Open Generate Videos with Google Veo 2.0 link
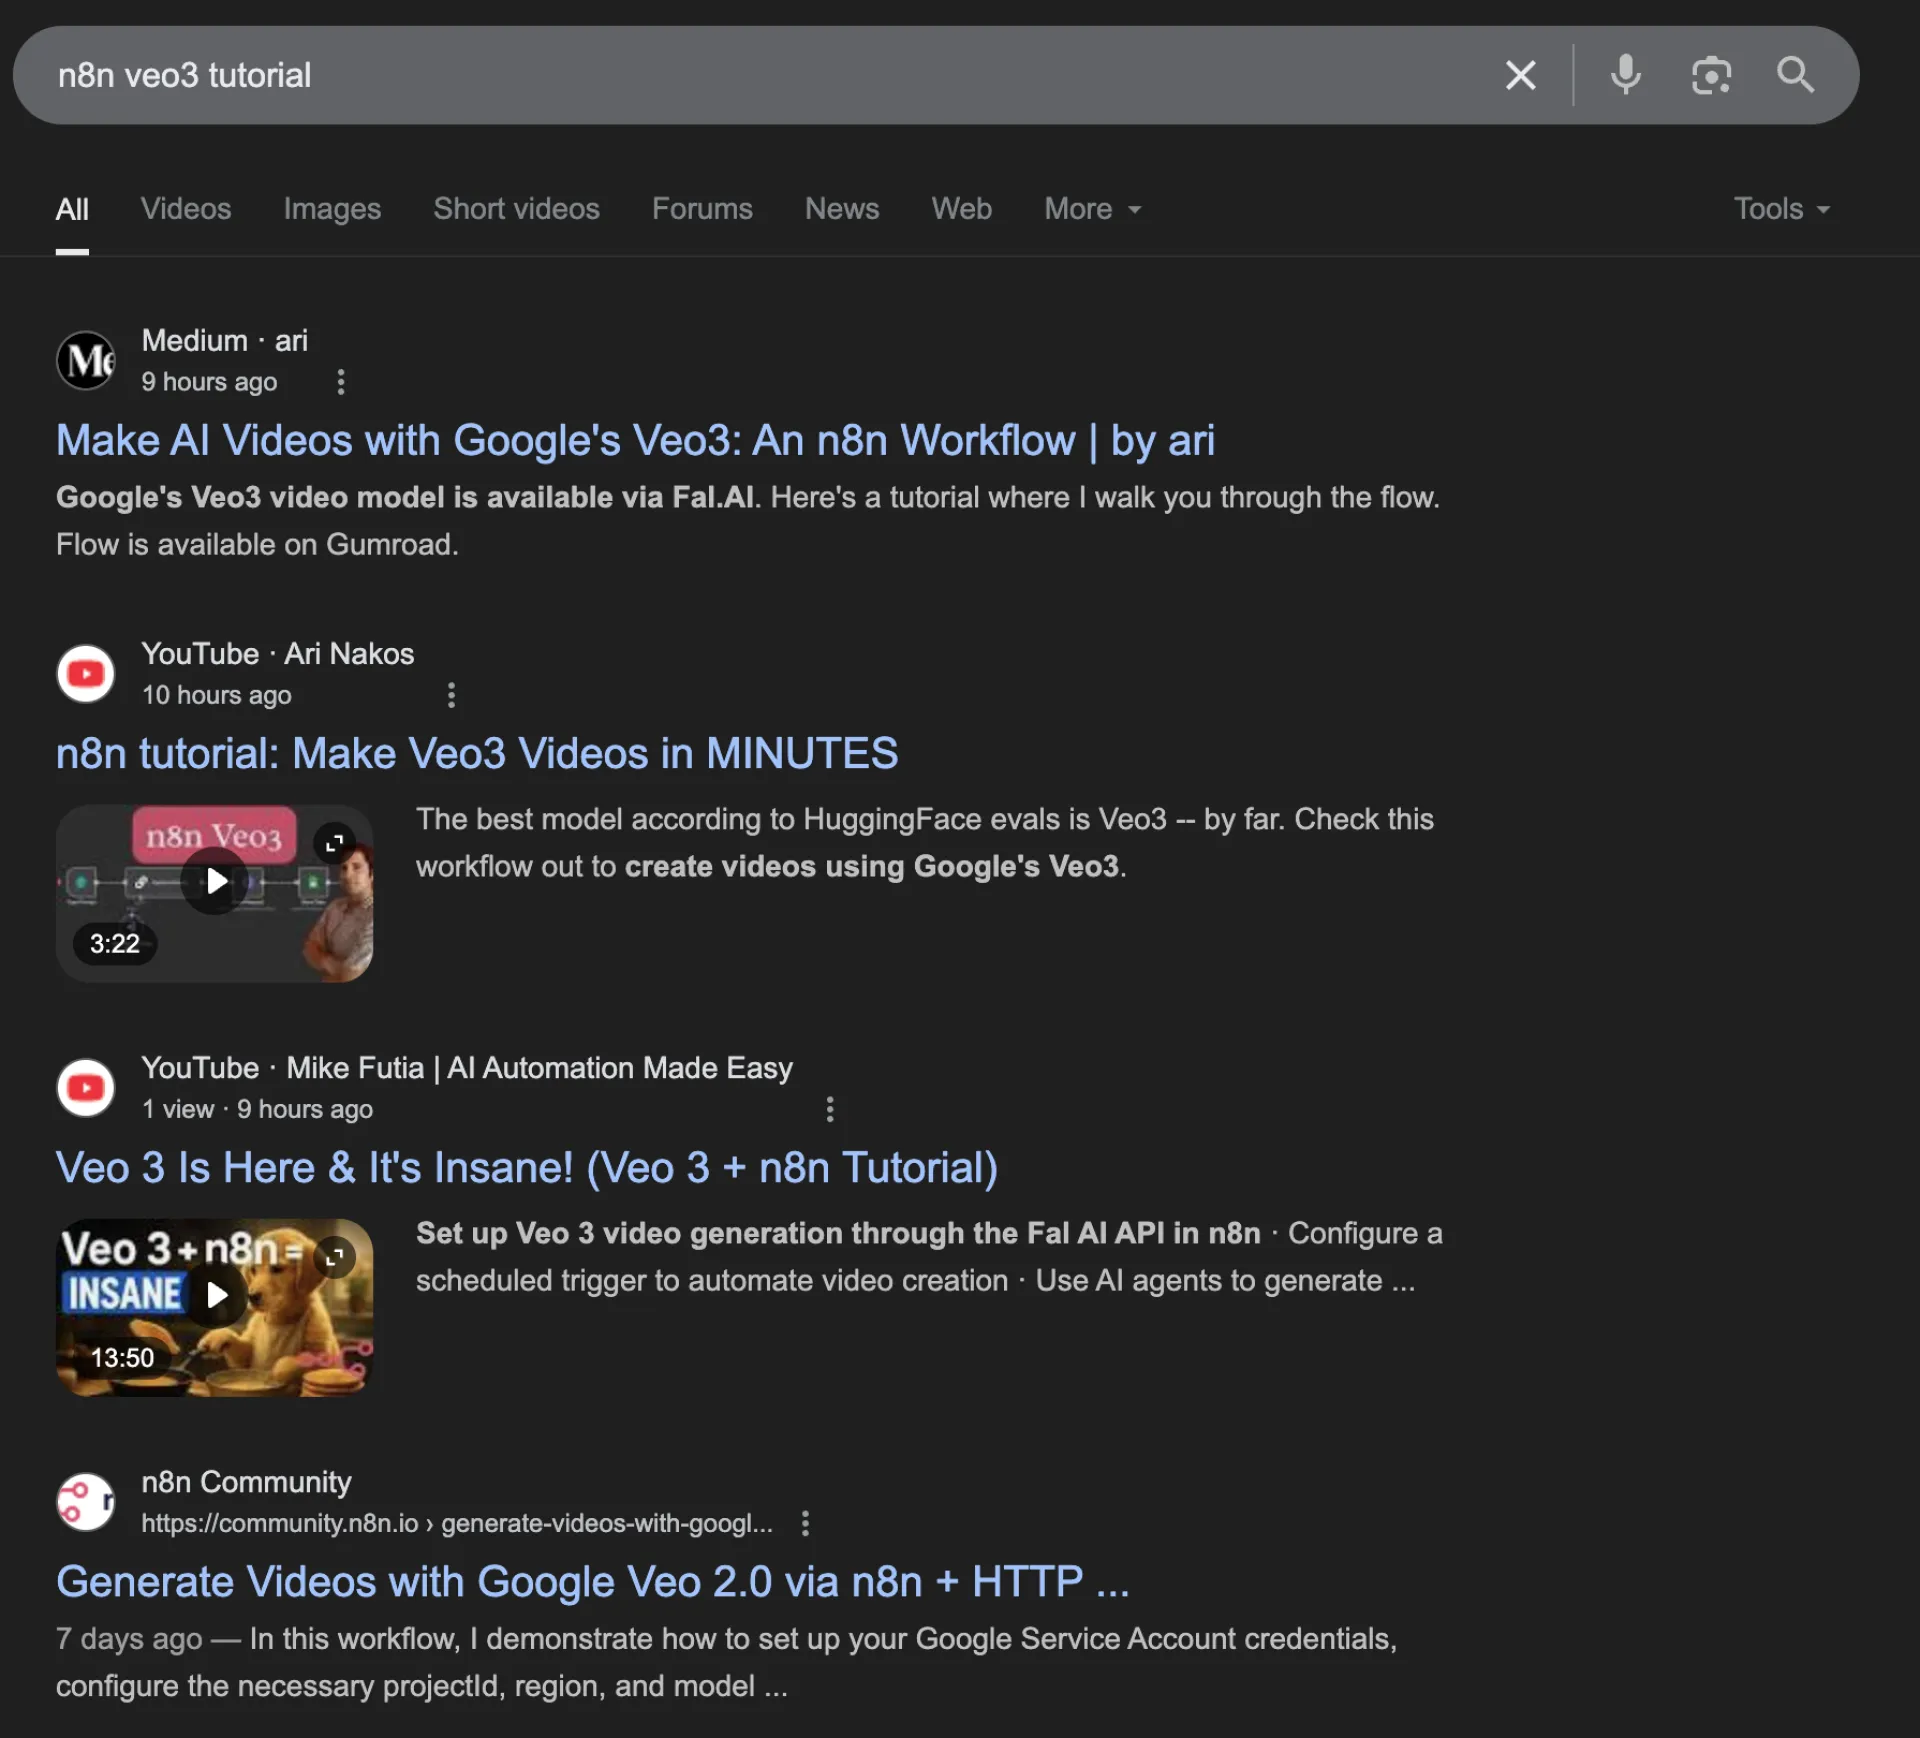This screenshot has width=1920, height=1738. point(593,1582)
